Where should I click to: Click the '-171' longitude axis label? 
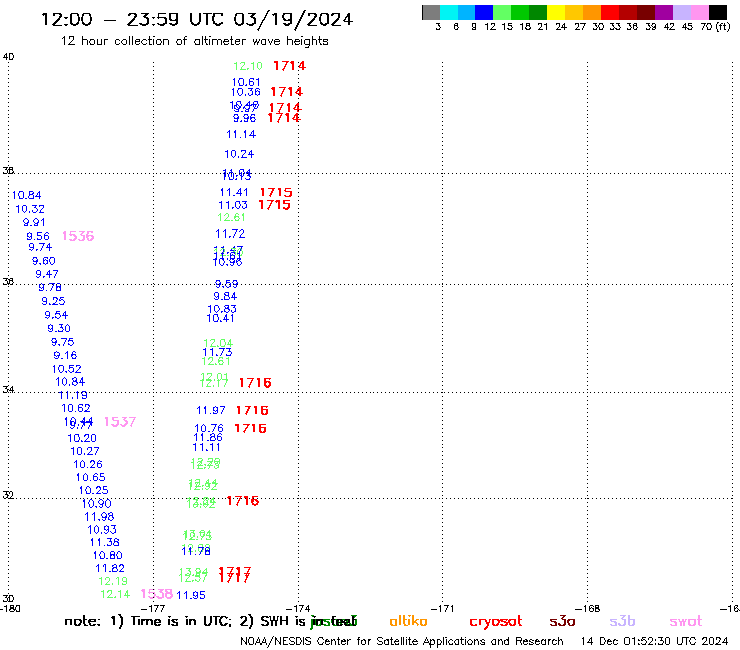(x=442, y=608)
